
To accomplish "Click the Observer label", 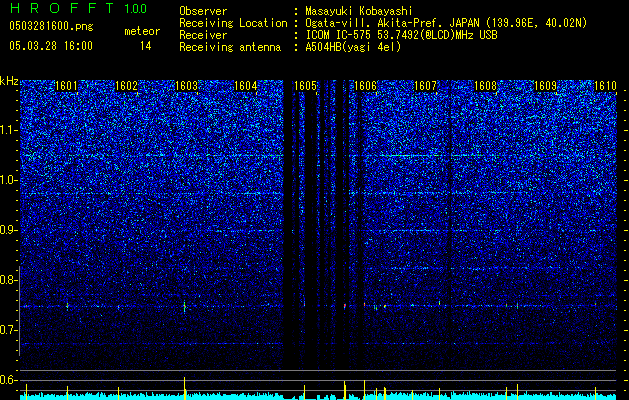I will click(203, 11).
